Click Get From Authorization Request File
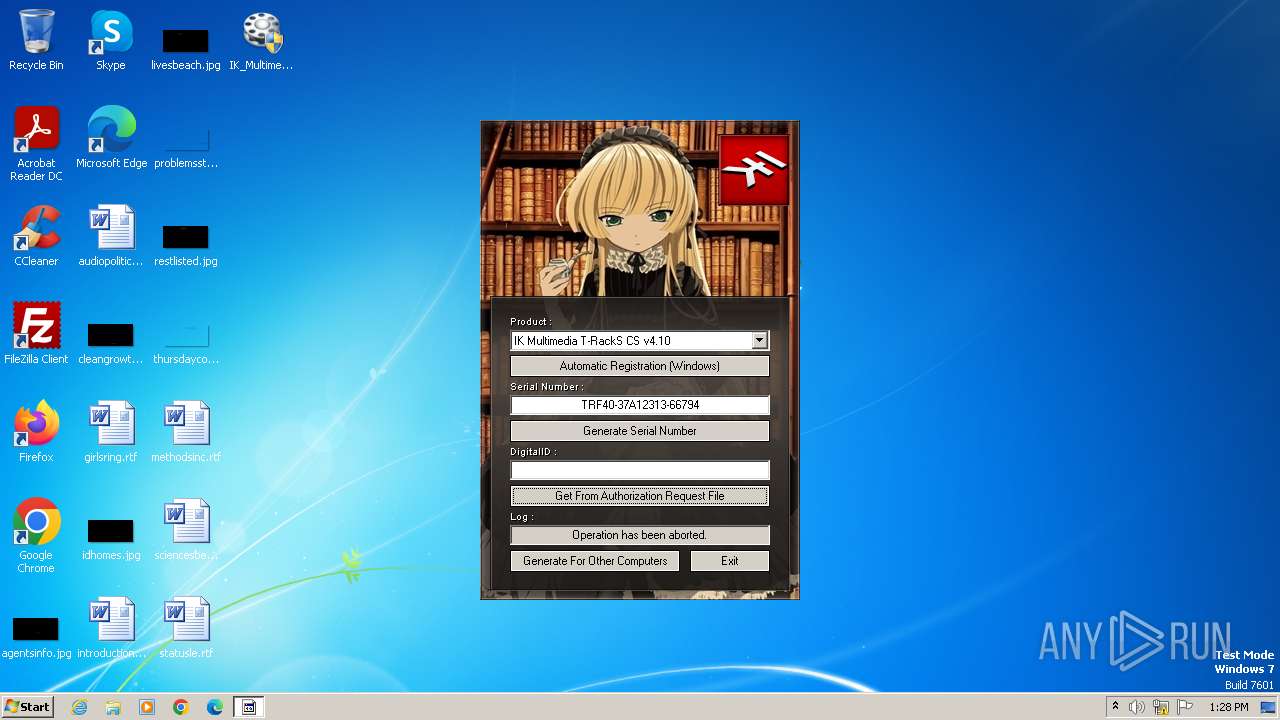Screen dimensions: 1280x720 [x=640, y=496]
